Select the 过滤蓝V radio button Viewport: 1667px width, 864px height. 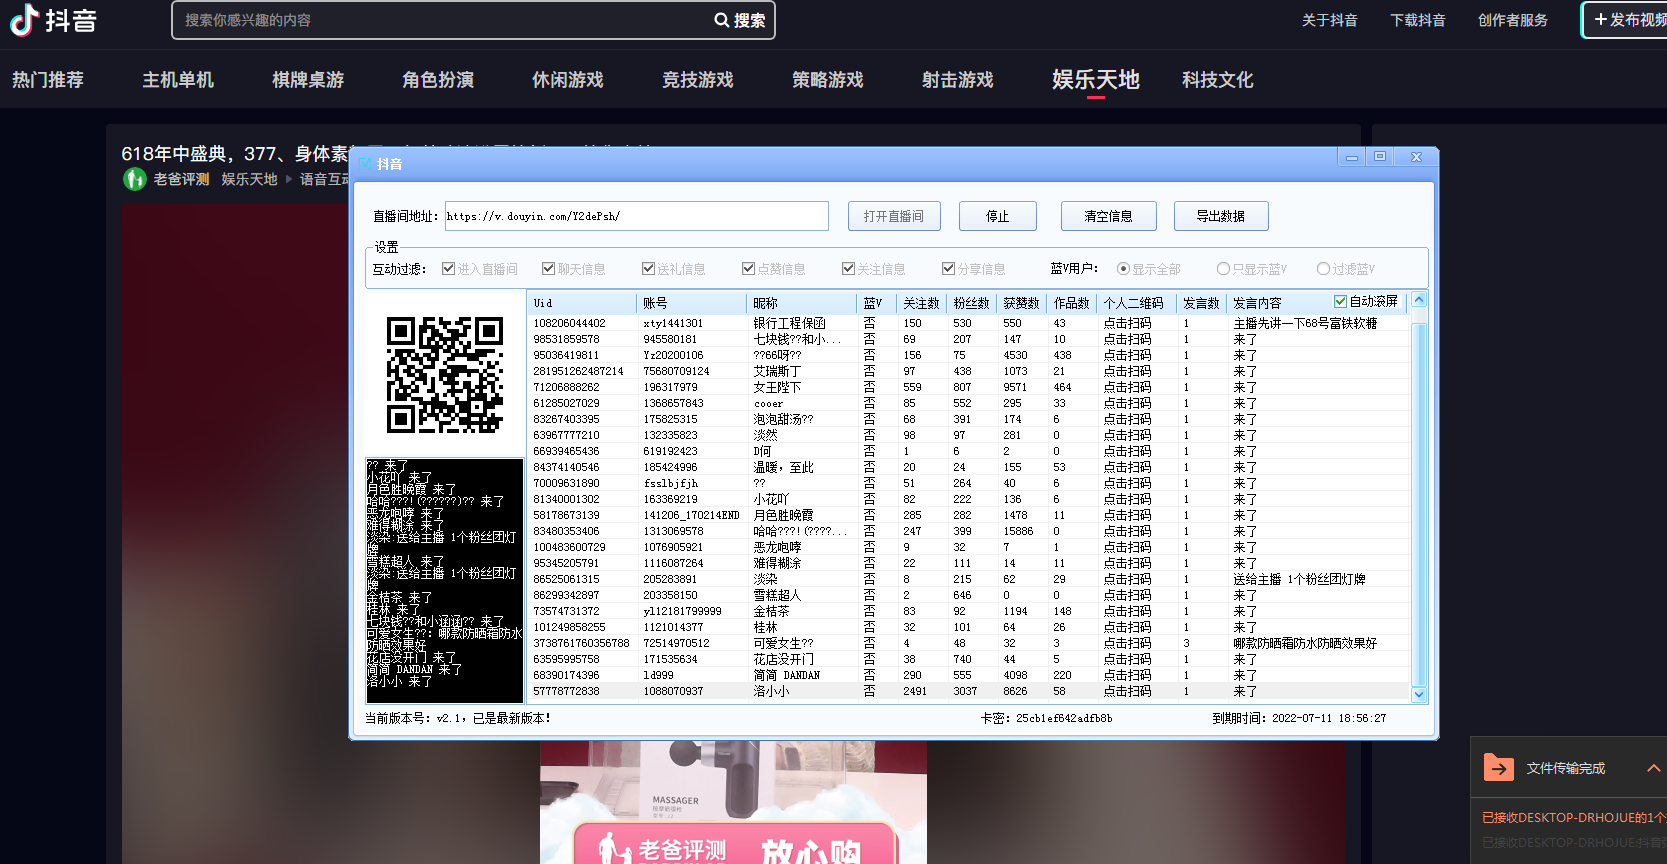1324,269
